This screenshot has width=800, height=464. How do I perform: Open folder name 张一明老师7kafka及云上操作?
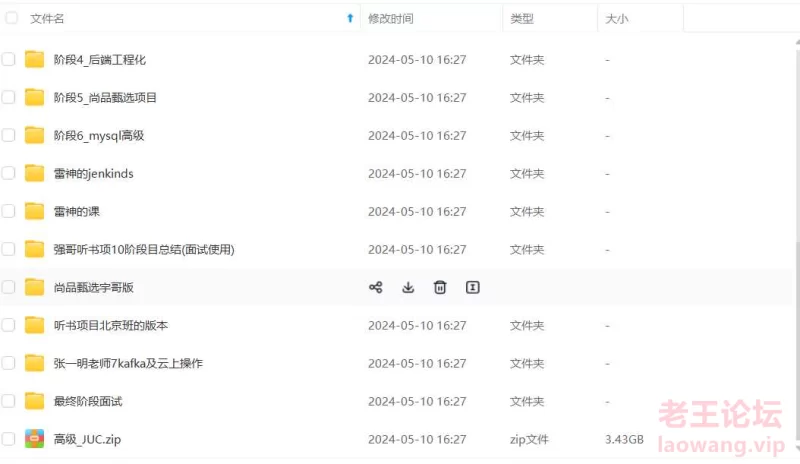(128, 363)
